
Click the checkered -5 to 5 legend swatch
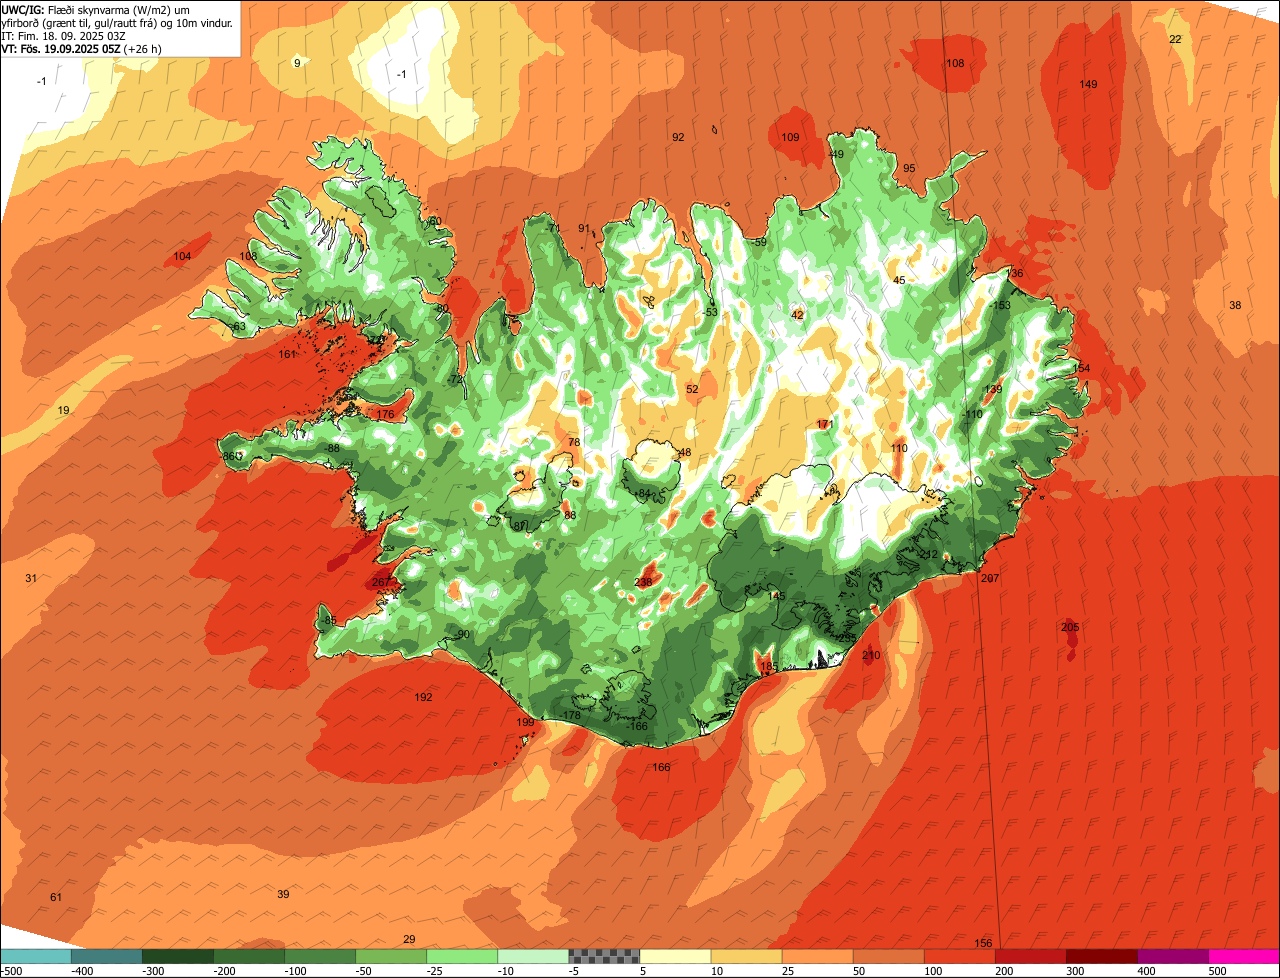pyautogui.click(x=604, y=956)
